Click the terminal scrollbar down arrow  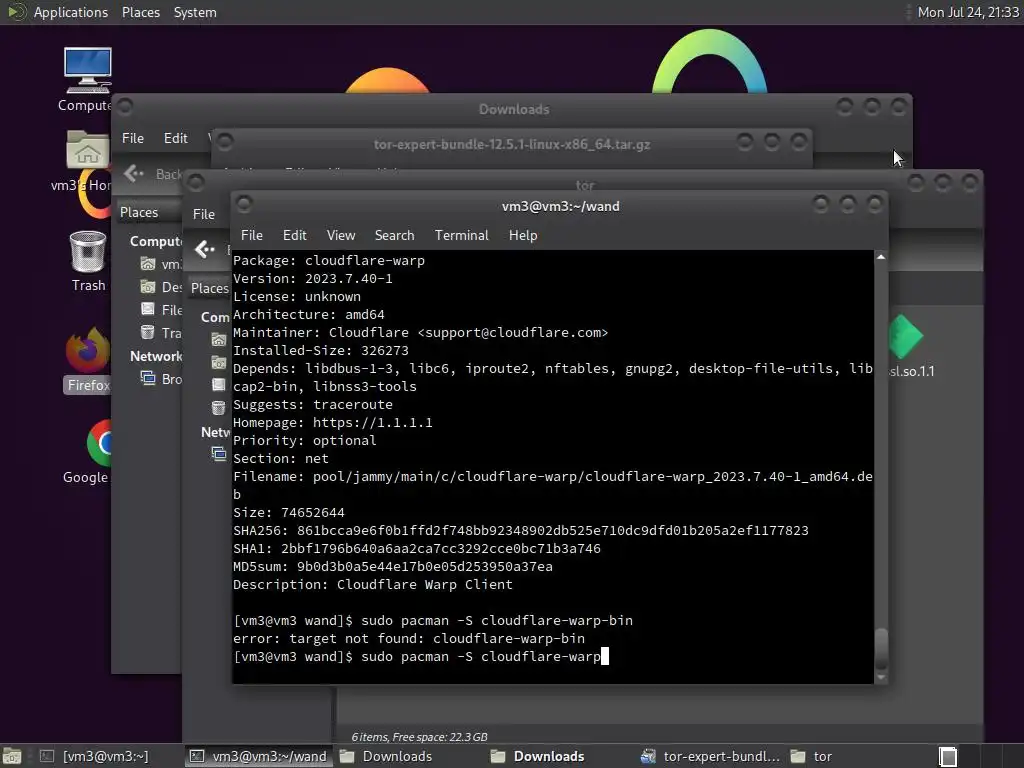[x=881, y=678]
